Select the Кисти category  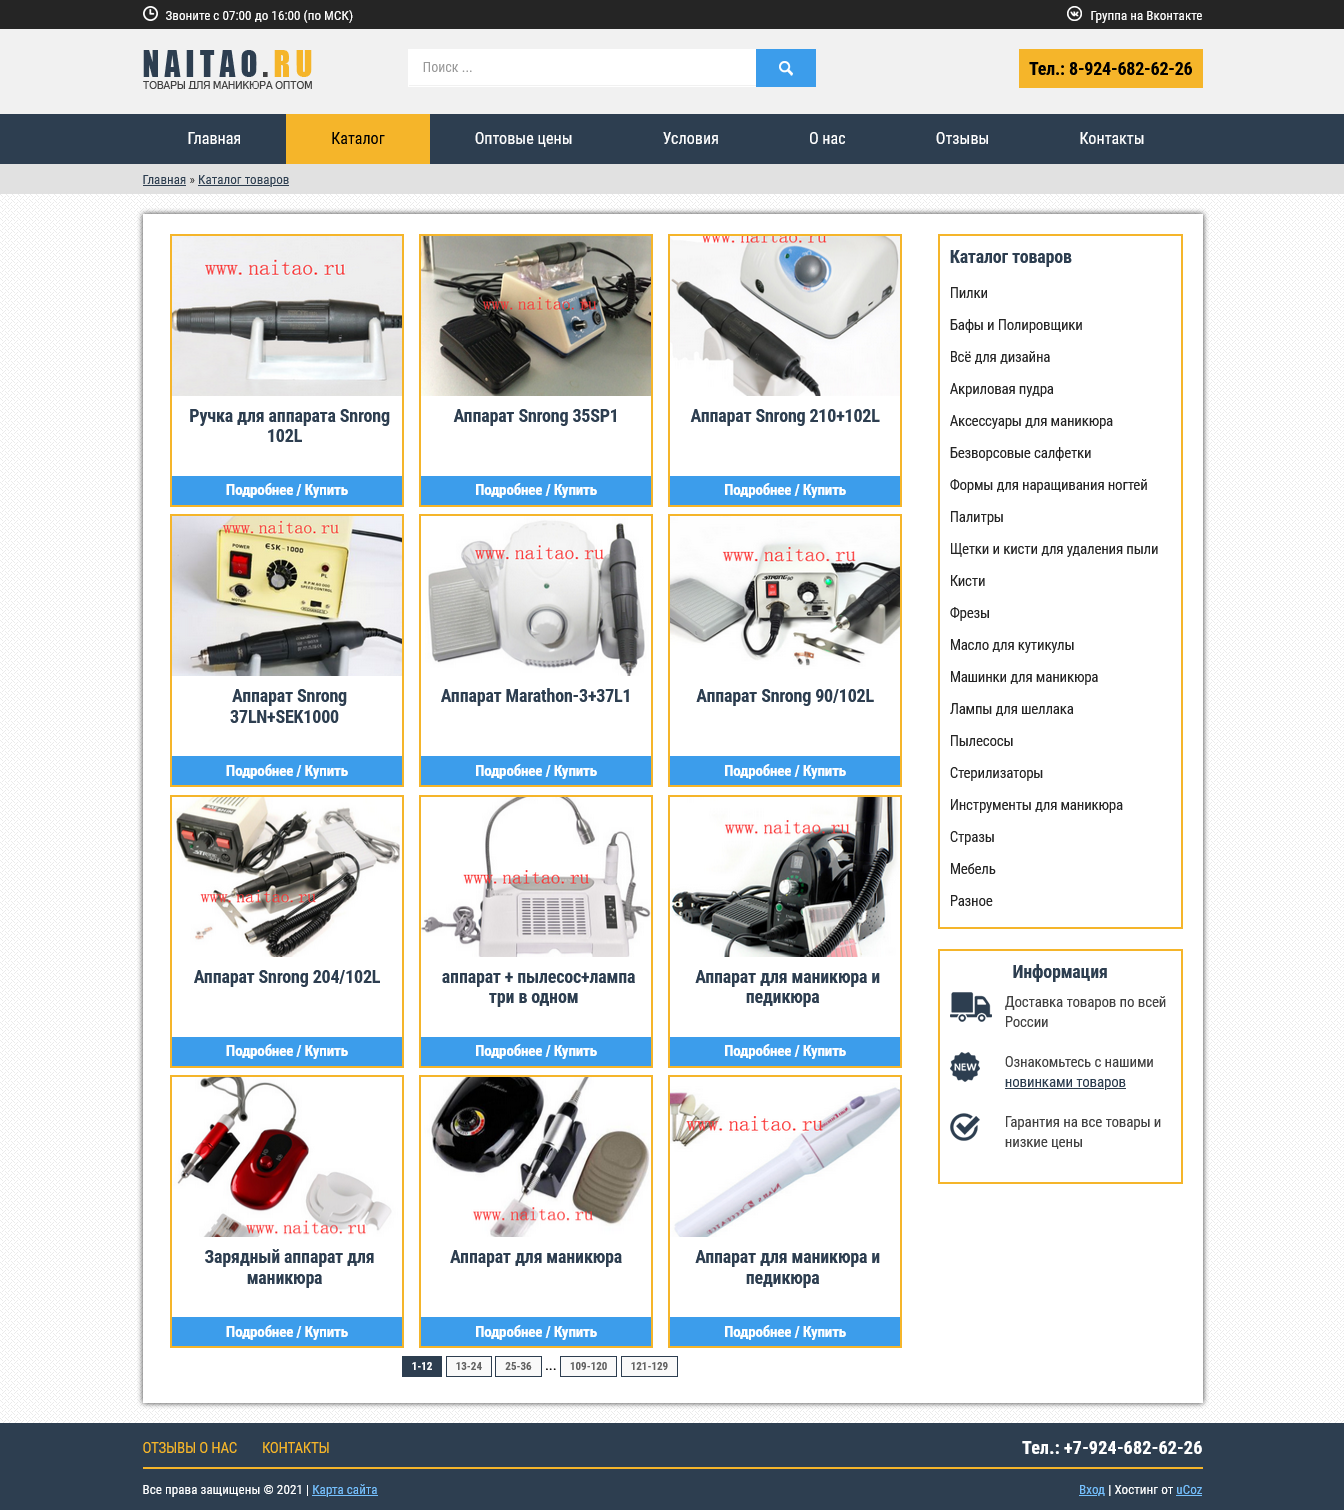click(x=968, y=581)
